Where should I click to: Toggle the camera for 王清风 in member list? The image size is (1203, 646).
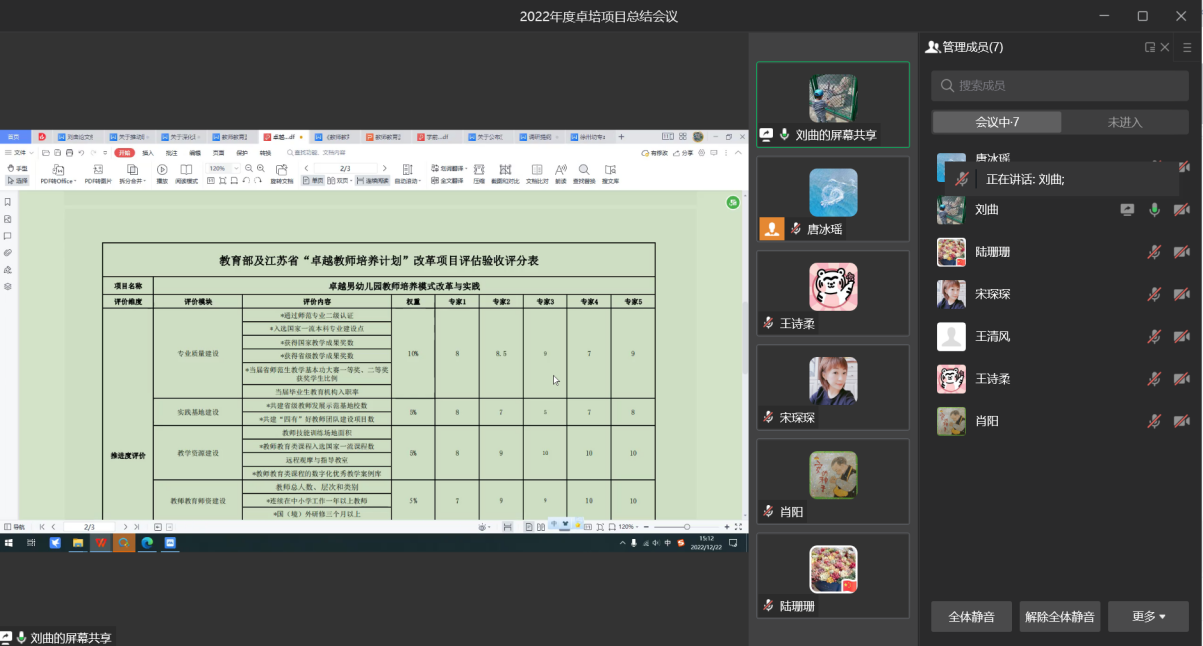(x=1181, y=337)
